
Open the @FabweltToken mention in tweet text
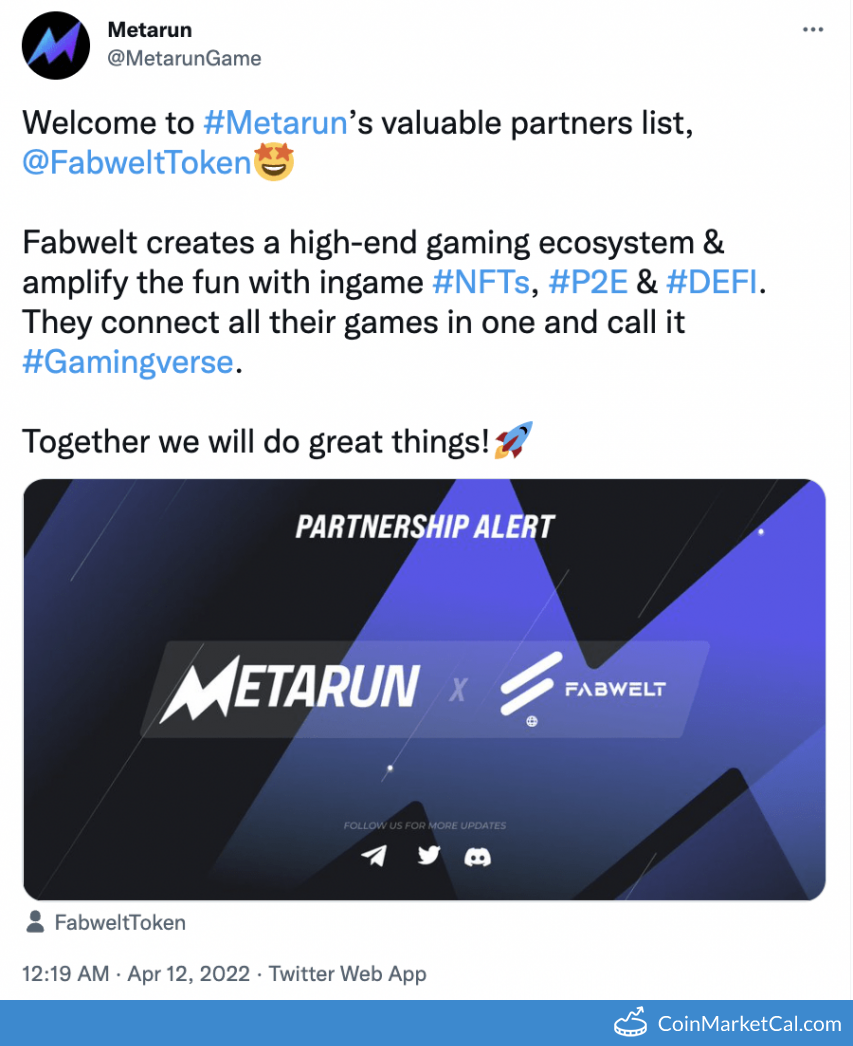[136, 162]
